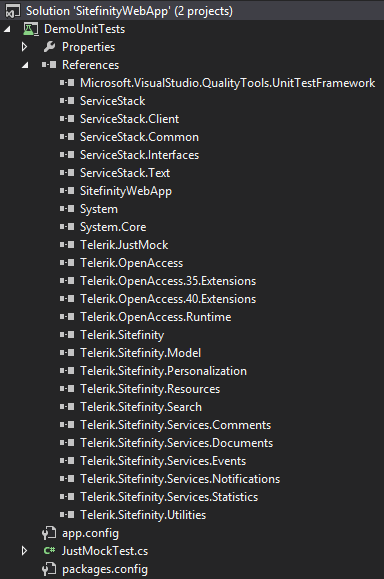Open the app.config file
Image resolution: width=384 pixels, height=579 pixels.
coord(90,534)
